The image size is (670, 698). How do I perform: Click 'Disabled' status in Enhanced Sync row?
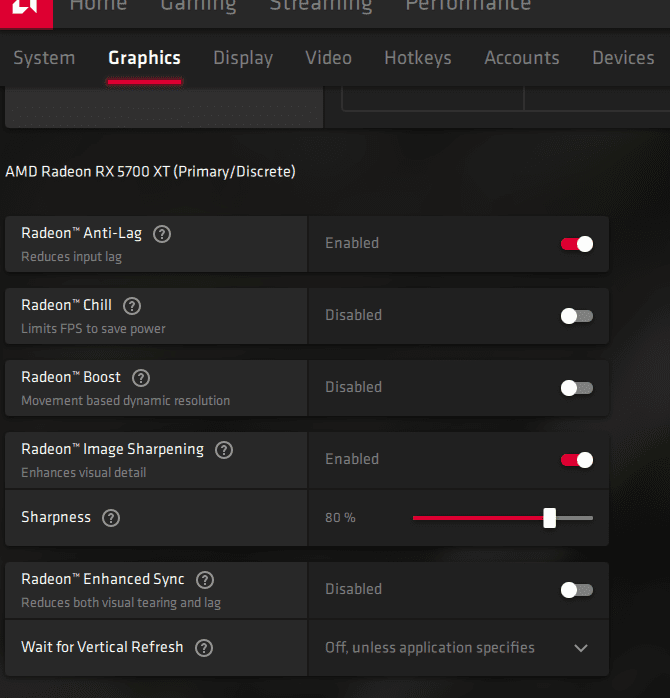[x=353, y=589]
